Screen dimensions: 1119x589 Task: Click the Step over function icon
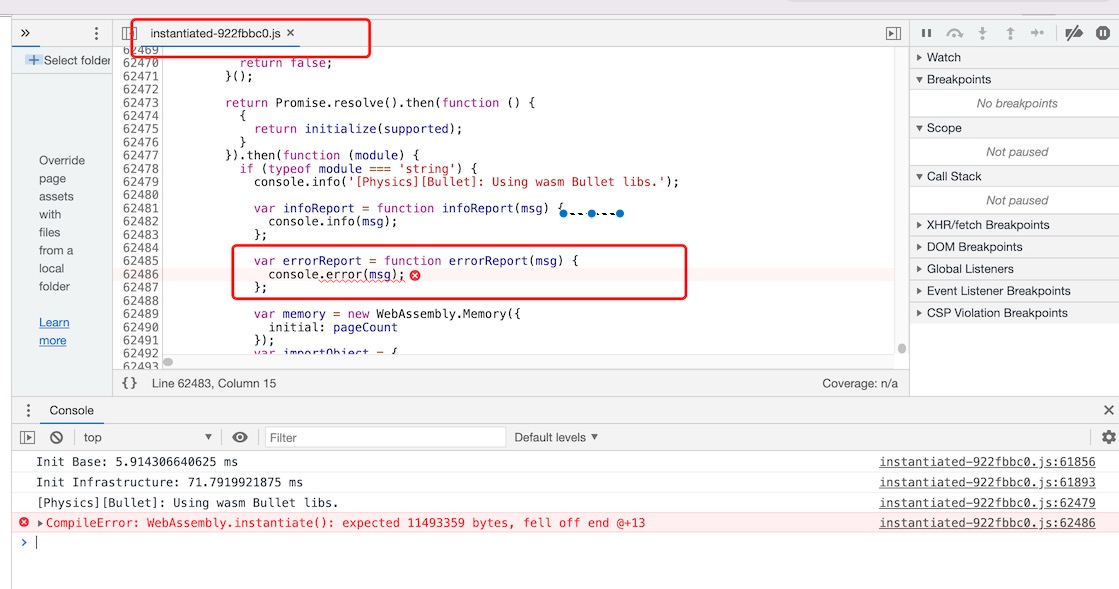coord(954,33)
